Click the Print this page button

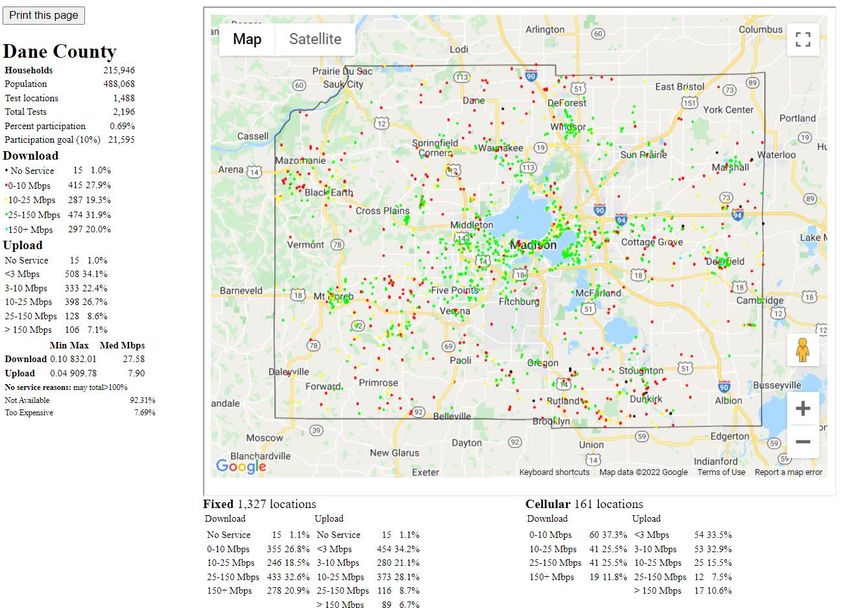point(43,15)
